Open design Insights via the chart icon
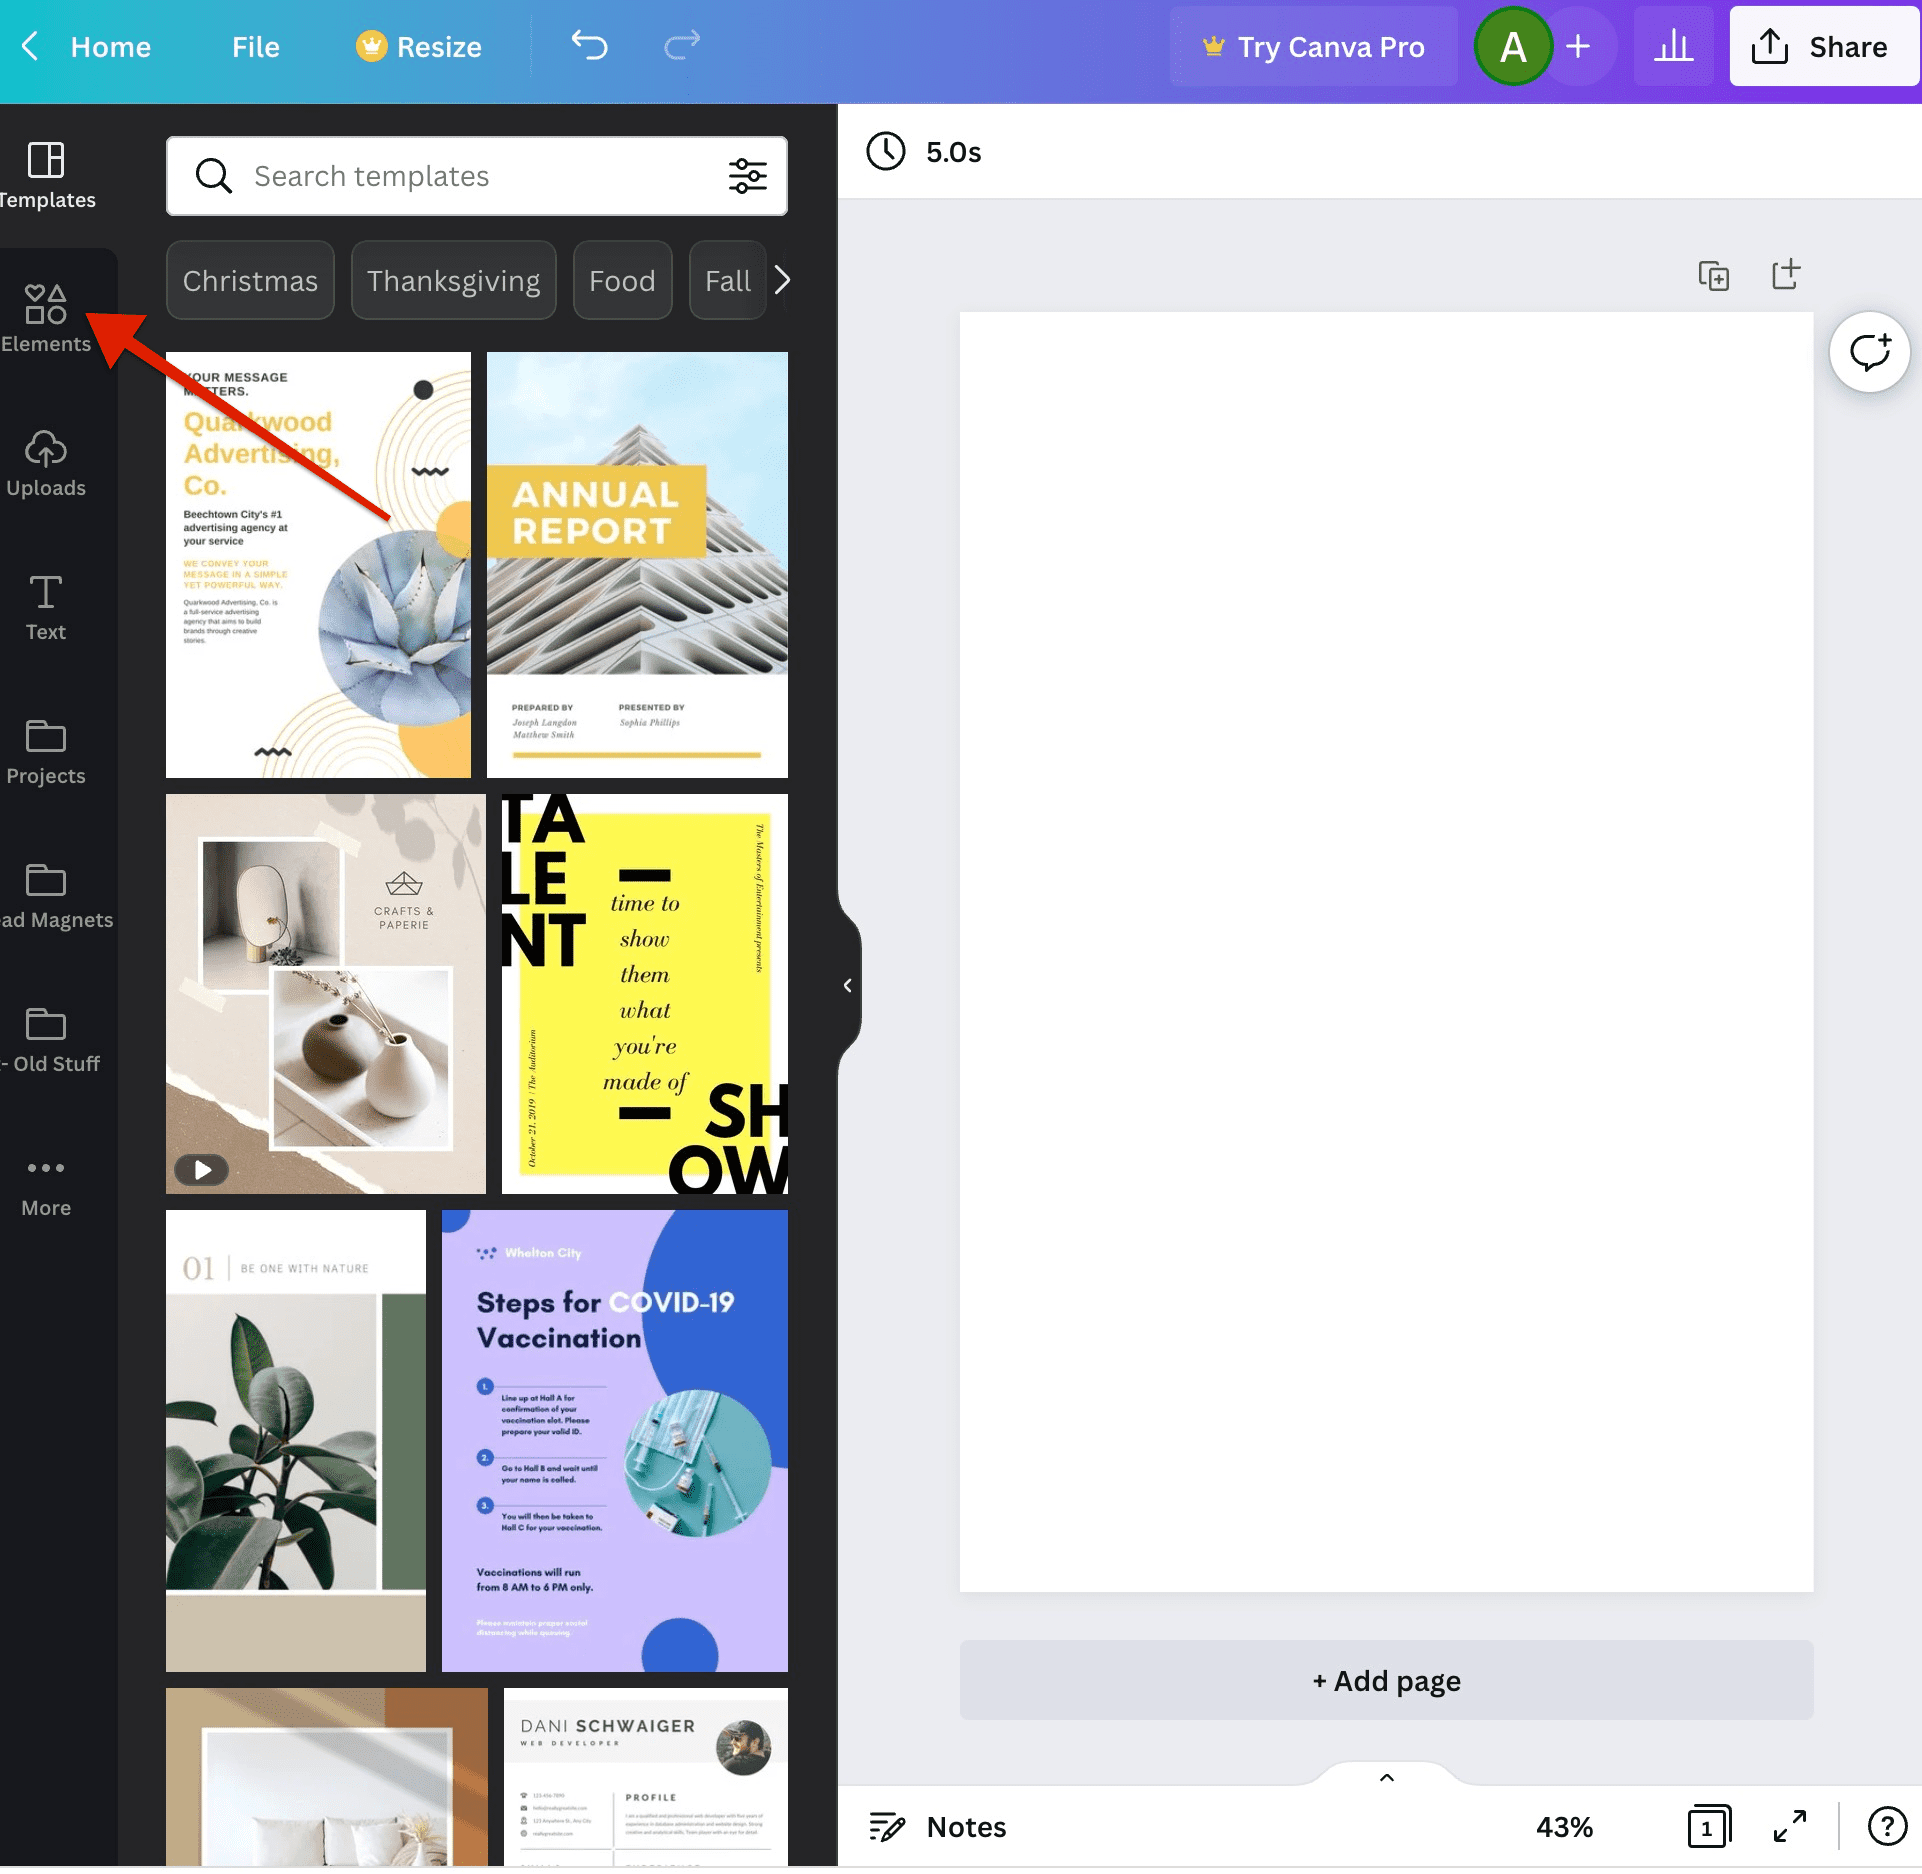The image size is (1922, 1874). tap(1673, 45)
